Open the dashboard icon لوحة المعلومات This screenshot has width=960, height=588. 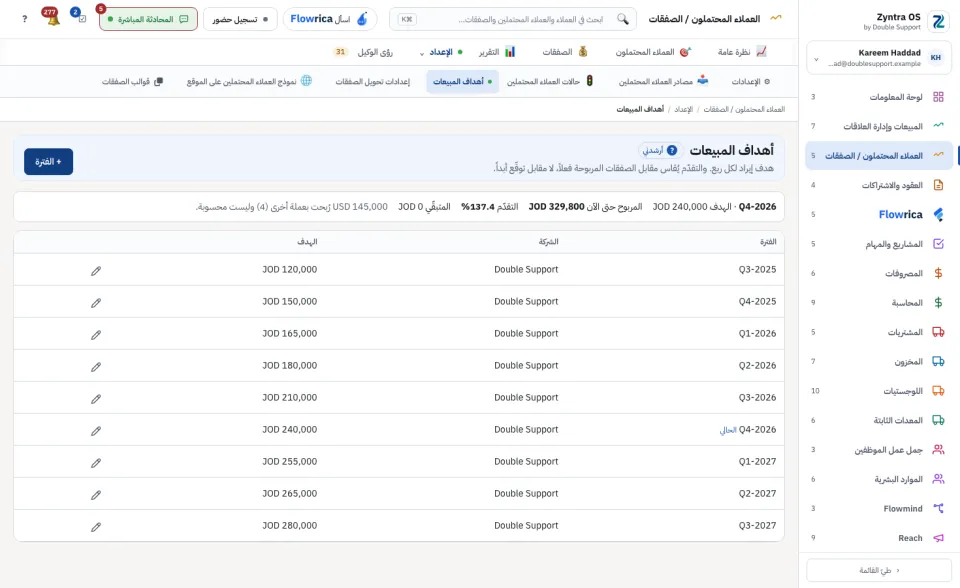tap(938, 97)
